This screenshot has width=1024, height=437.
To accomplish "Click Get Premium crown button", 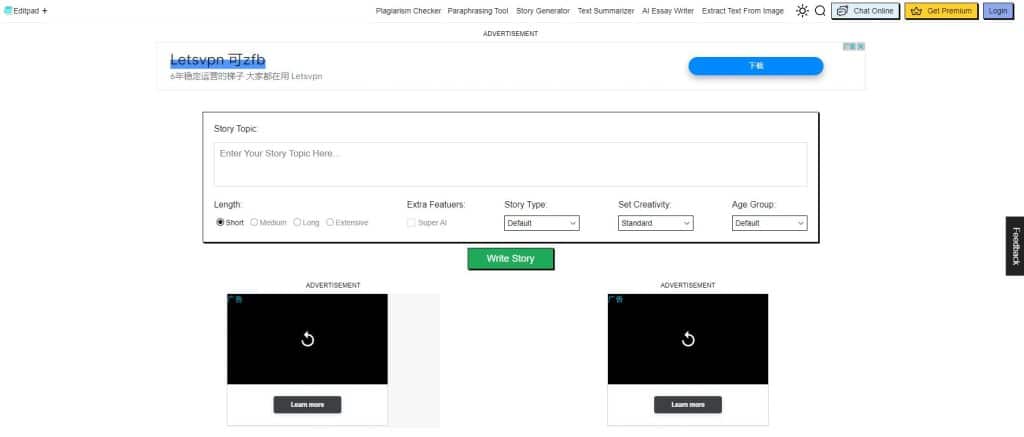I will pos(943,11).
